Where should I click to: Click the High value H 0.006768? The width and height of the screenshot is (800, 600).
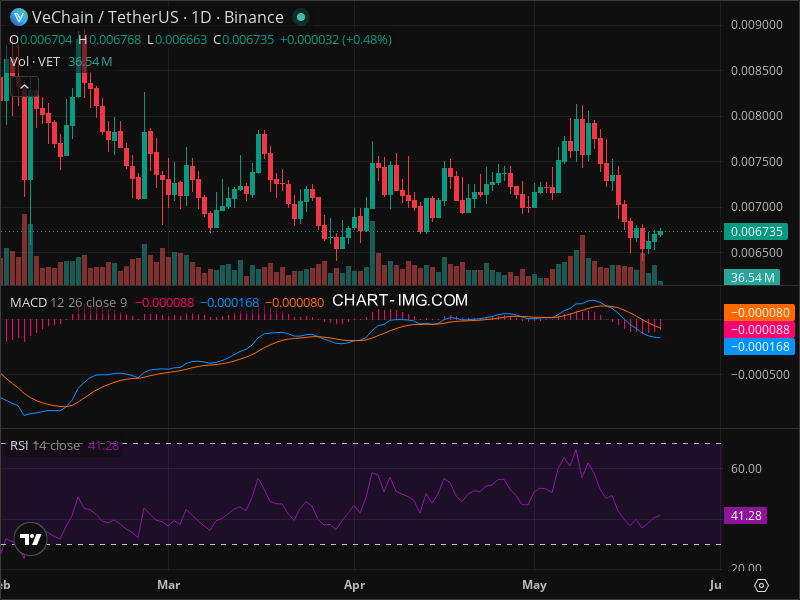(x=110, y=40)
